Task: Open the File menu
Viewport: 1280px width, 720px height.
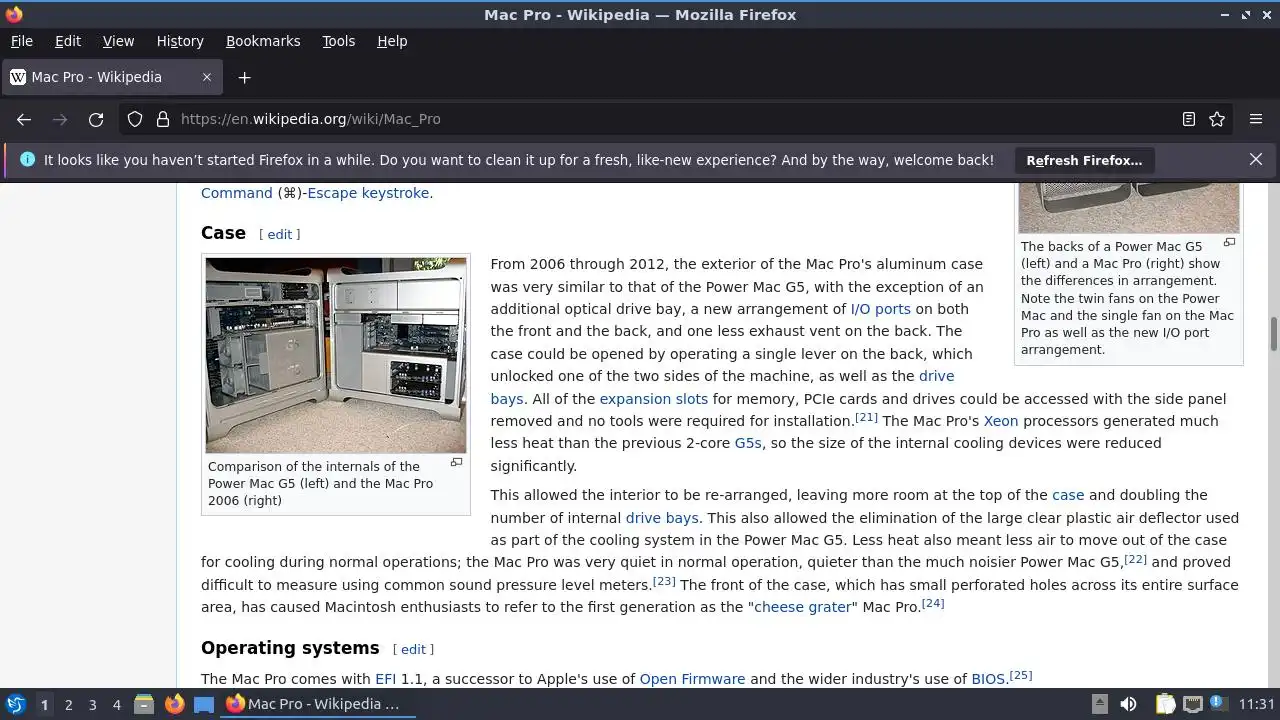Action: 22,41
